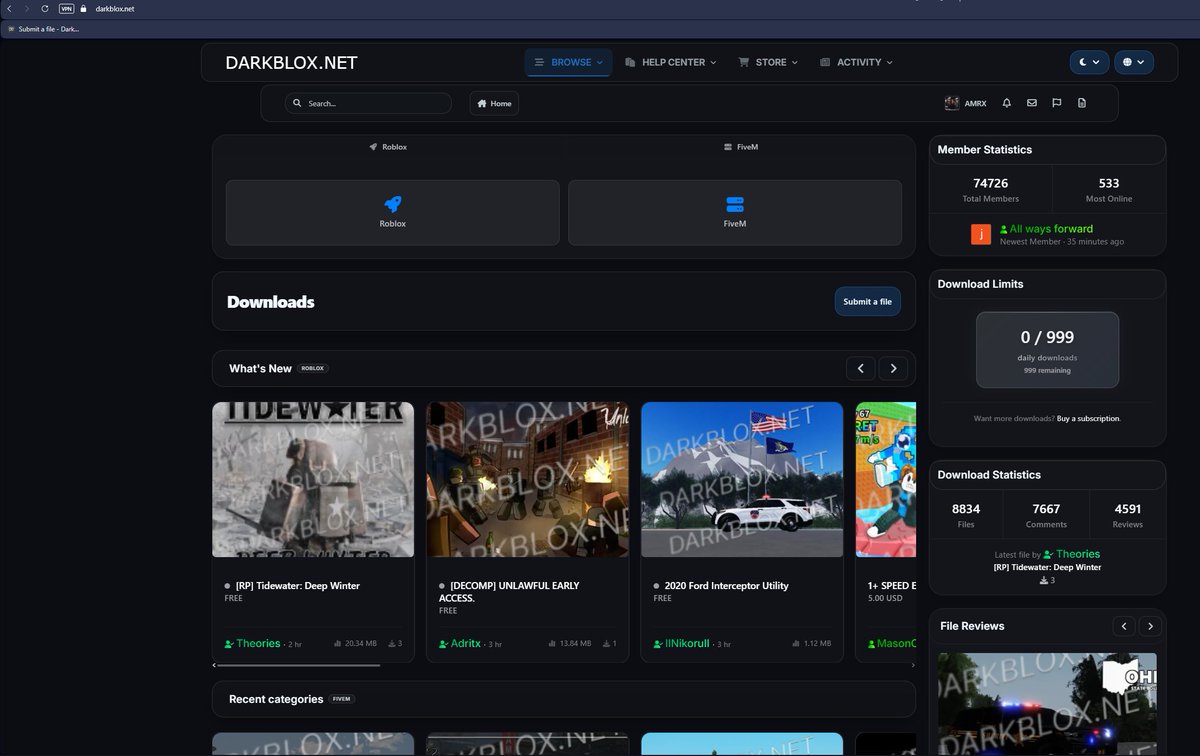Click the ROBLOX tag beside What's New
The height and width of the screenshot is (756, 1200).
314,368
